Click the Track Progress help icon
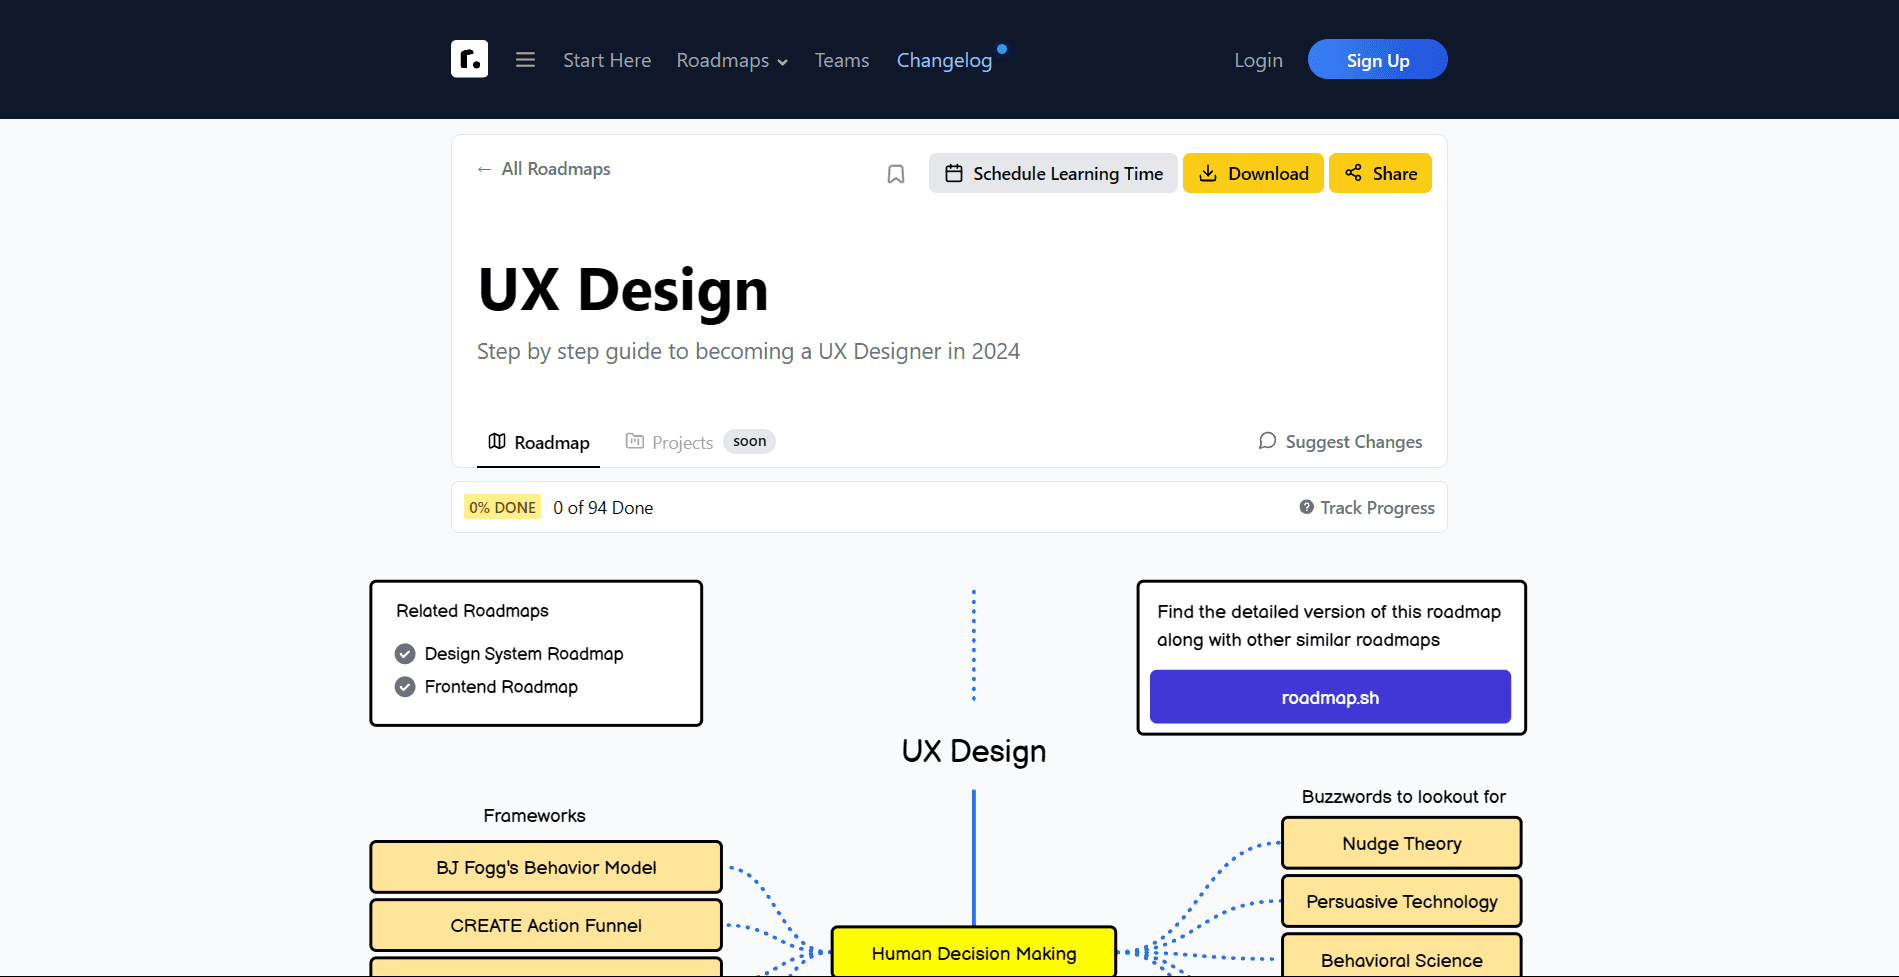 pos(1306,507)
